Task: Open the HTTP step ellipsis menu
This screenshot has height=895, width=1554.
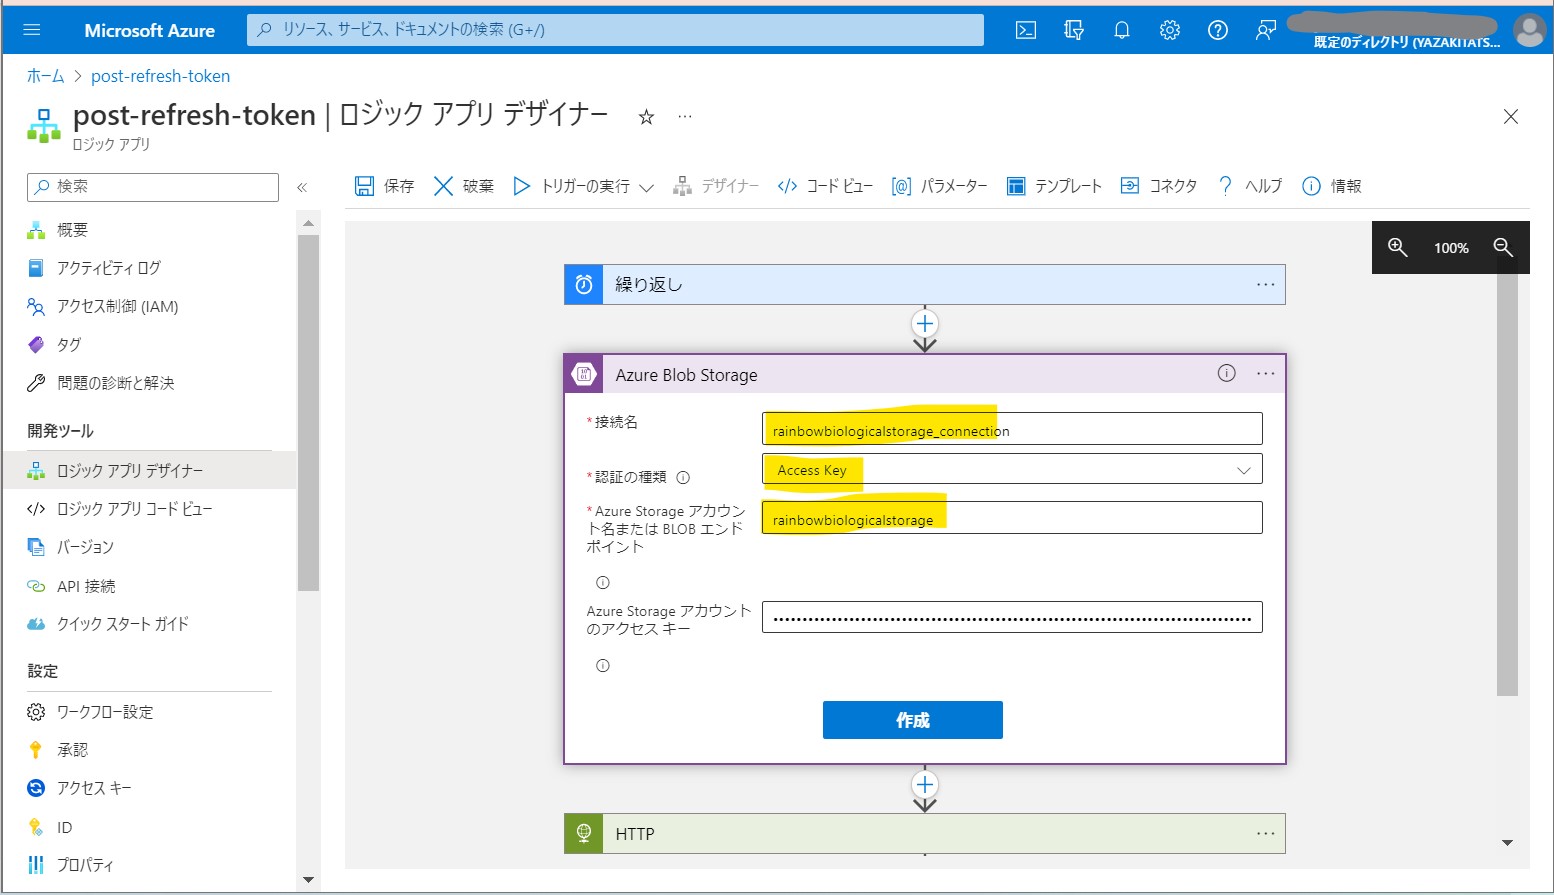Action: click(1266, 834)
